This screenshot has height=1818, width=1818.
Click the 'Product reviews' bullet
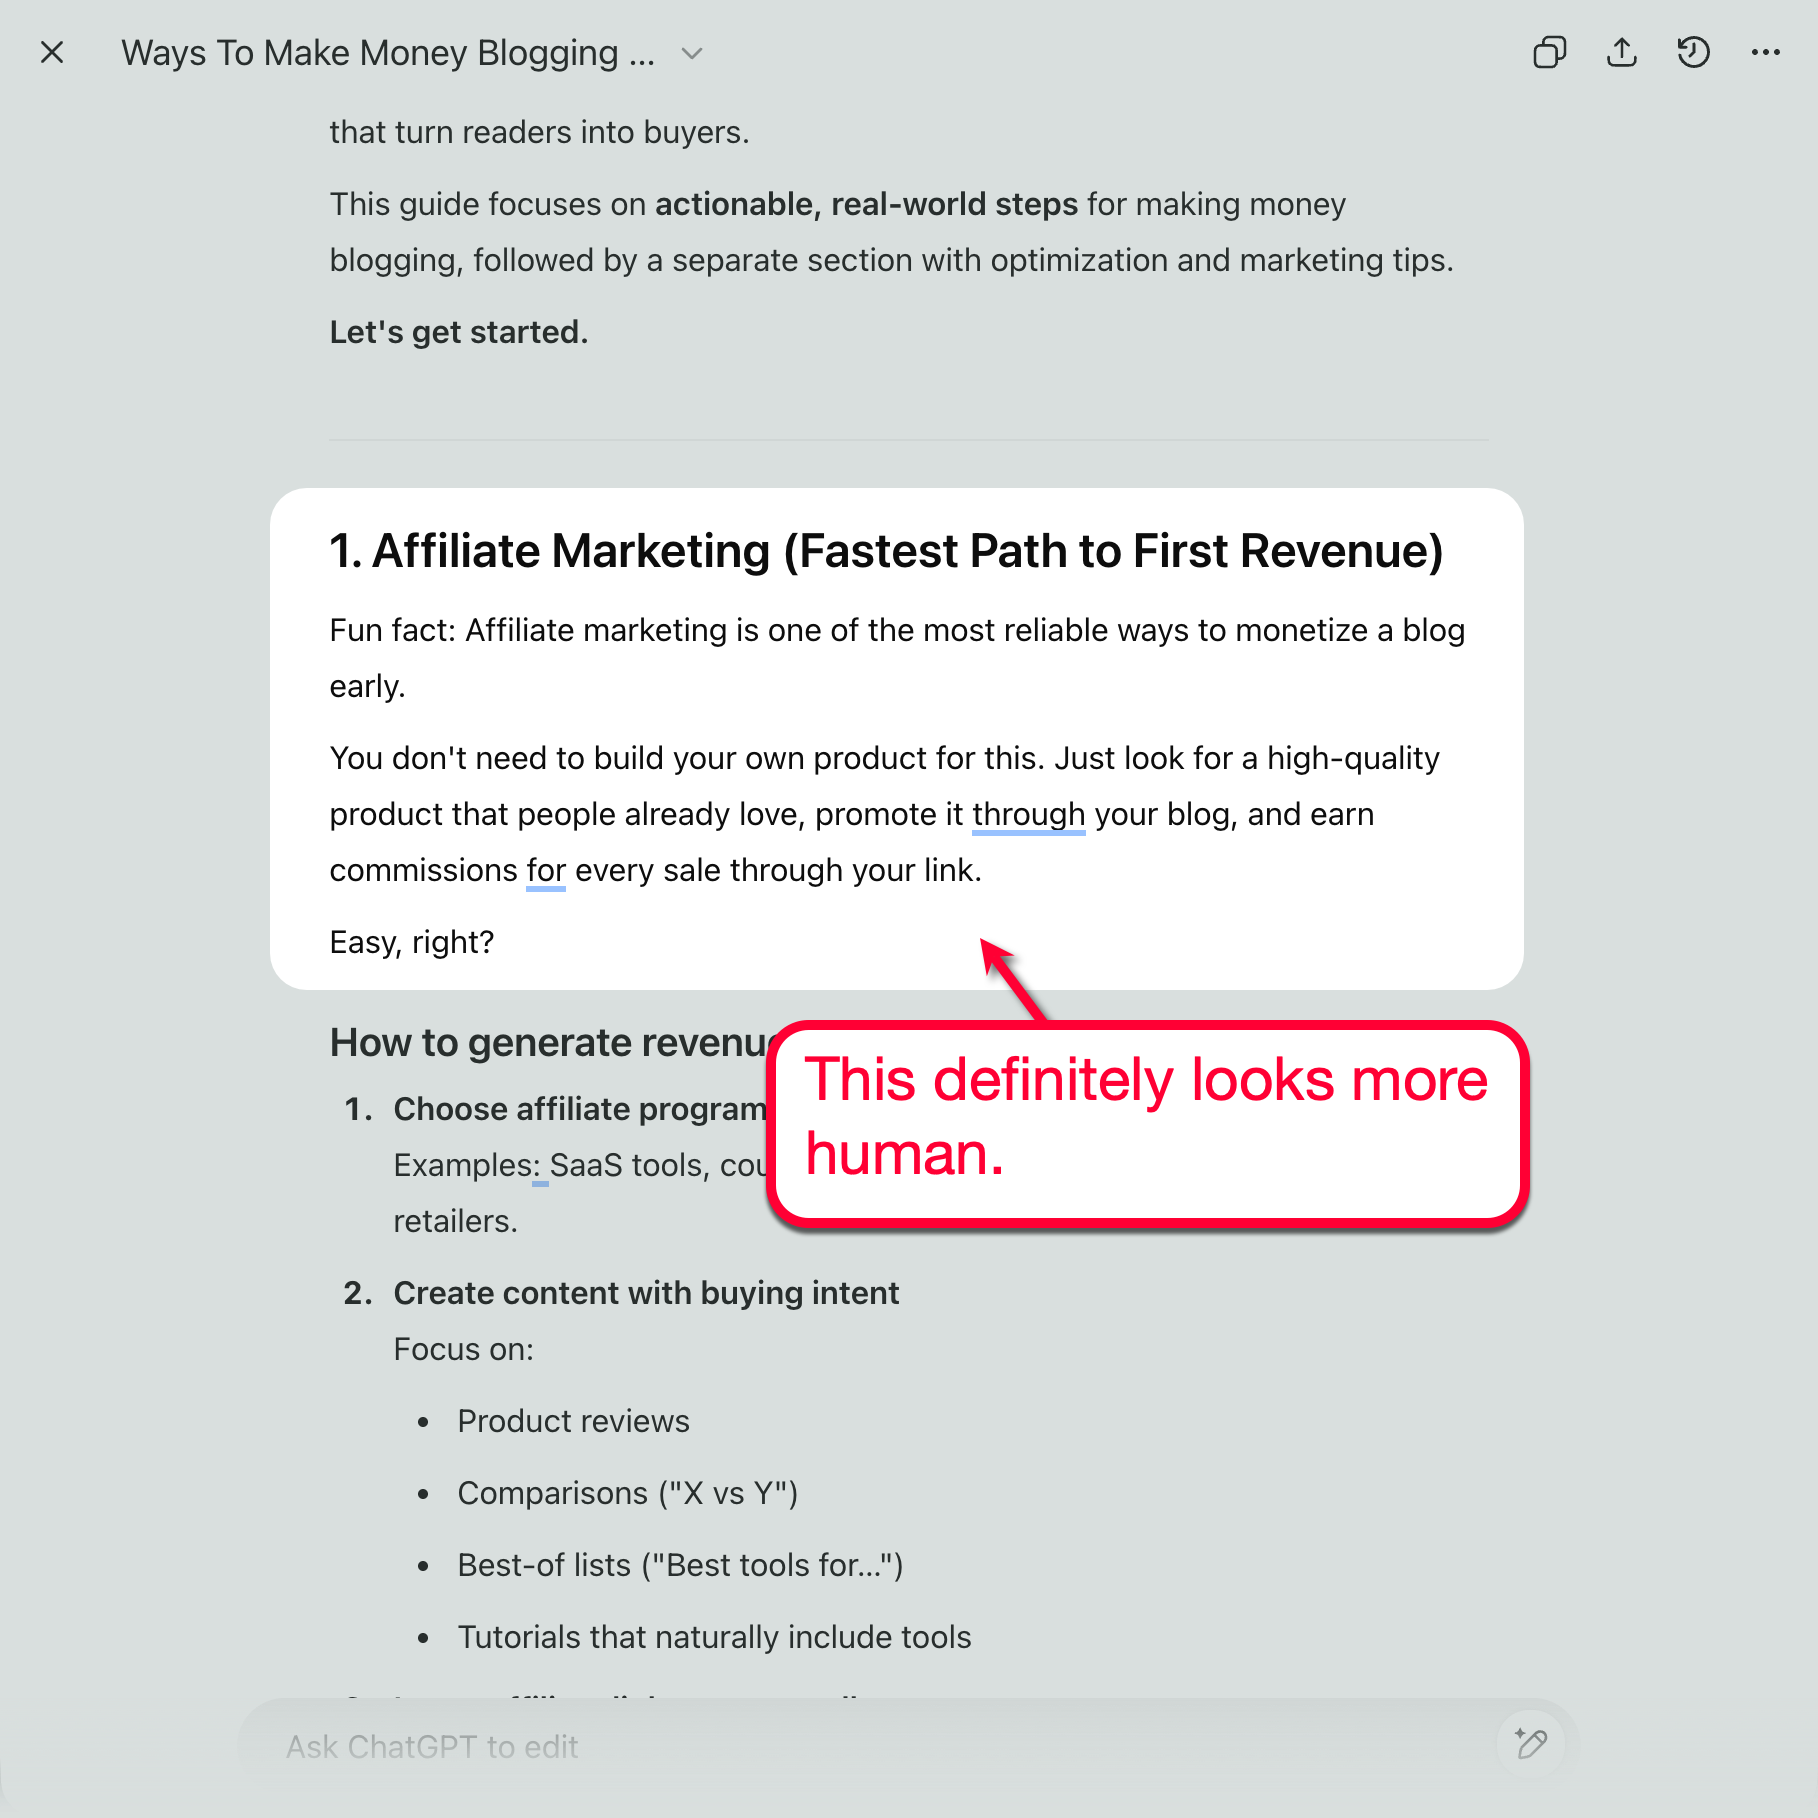point(573,1421)
